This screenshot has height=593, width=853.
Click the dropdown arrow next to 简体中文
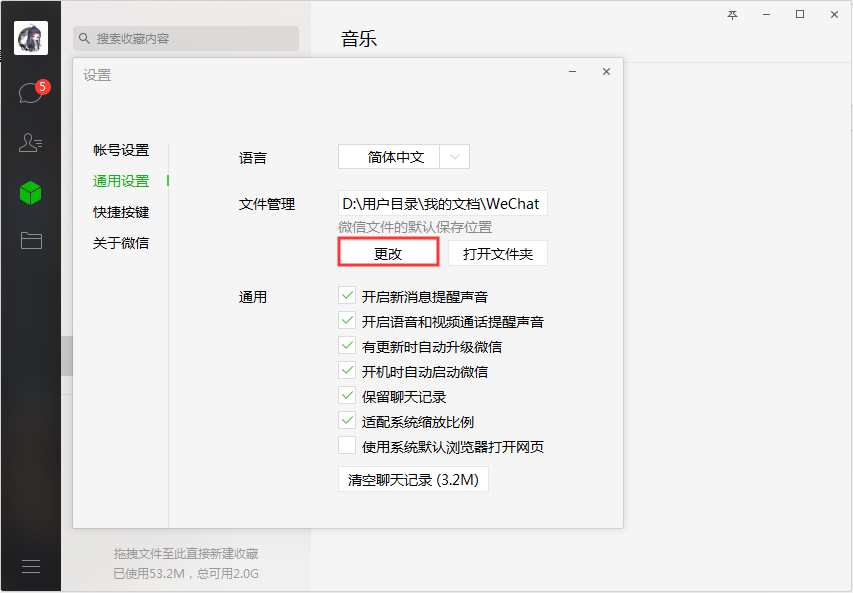click(455, 156)
